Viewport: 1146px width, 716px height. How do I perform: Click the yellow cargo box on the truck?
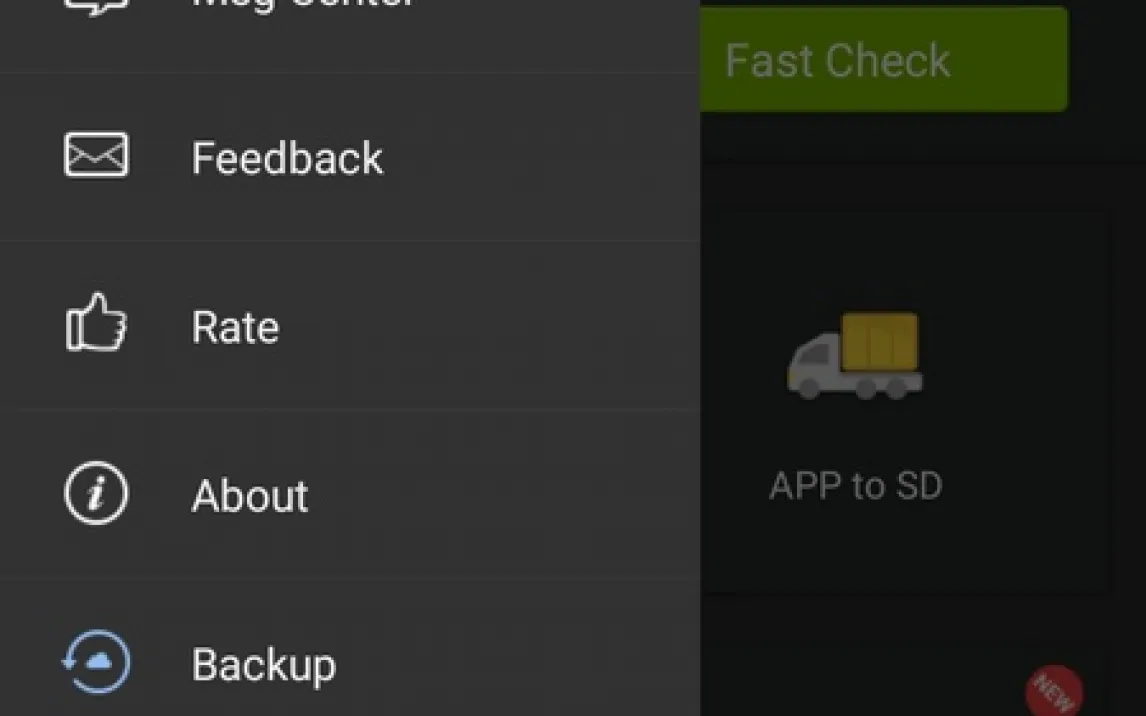(879, 342)
